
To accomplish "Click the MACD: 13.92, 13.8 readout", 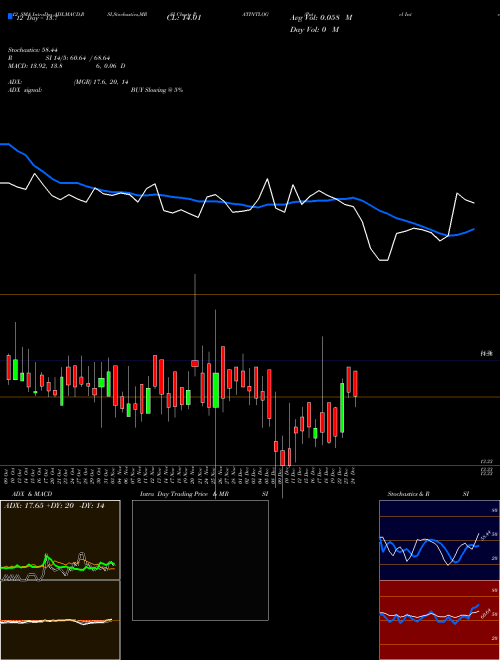I will (x=35, y=66).
